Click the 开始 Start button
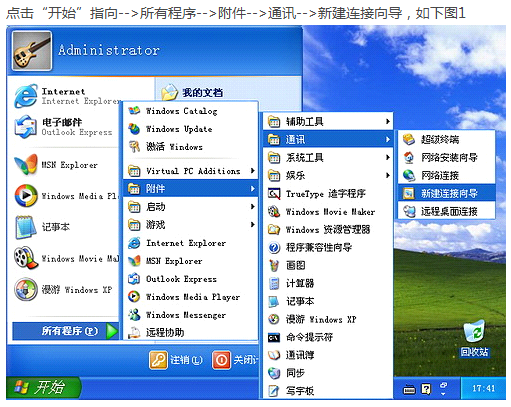This screenshot has width=511, height=407. click(x=43, y=388)
